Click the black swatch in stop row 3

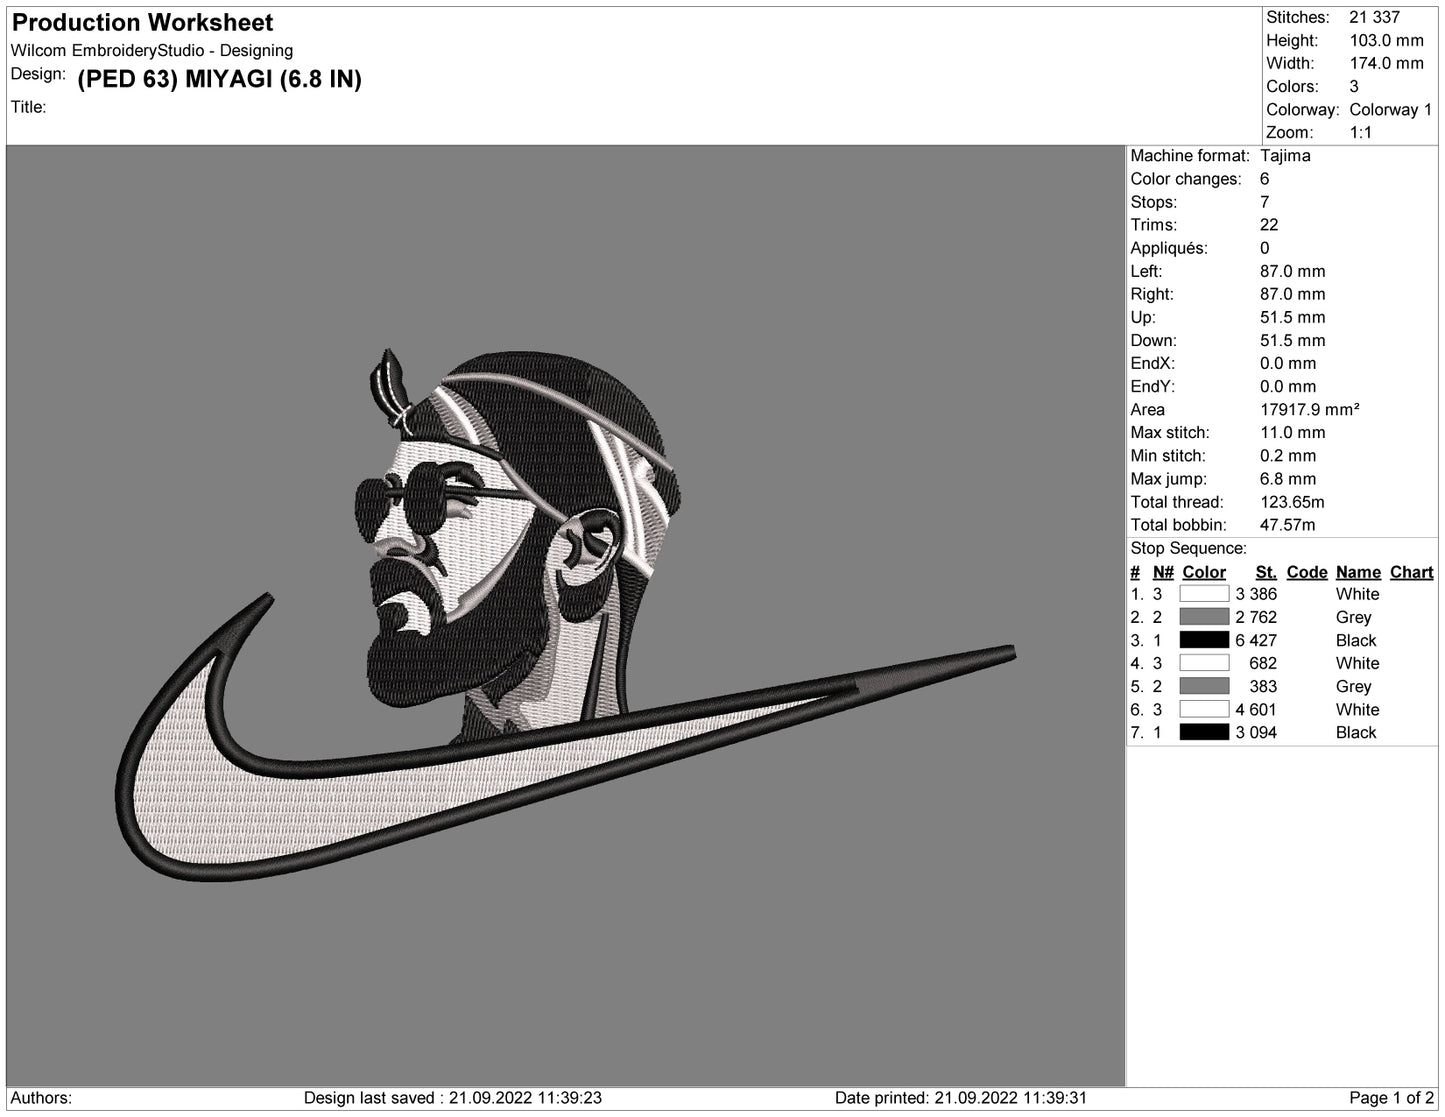tap(1204, 640)
